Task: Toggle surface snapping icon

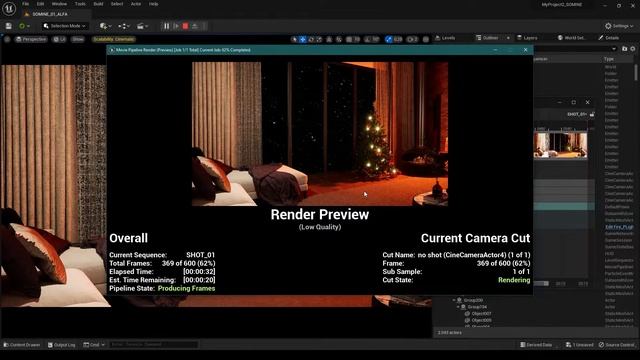Action: point(339,39)
